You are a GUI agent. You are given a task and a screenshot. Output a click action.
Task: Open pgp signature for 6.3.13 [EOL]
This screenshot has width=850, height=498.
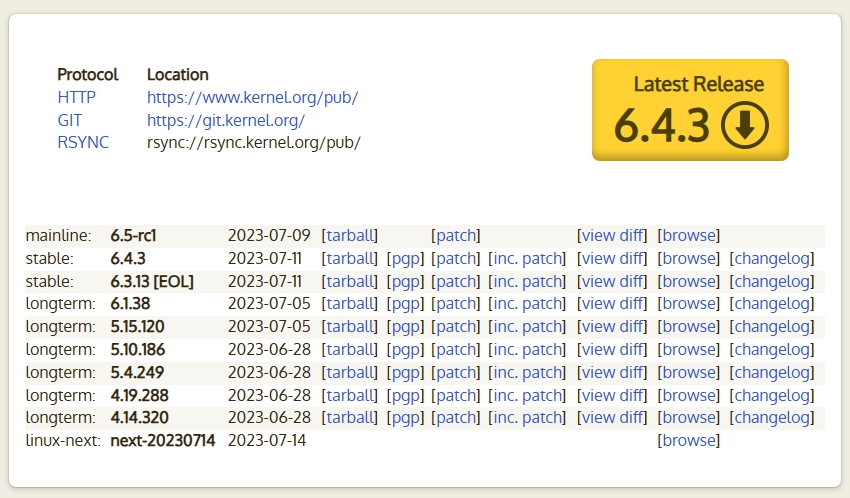pyautogui.click(x=405, y=282)
